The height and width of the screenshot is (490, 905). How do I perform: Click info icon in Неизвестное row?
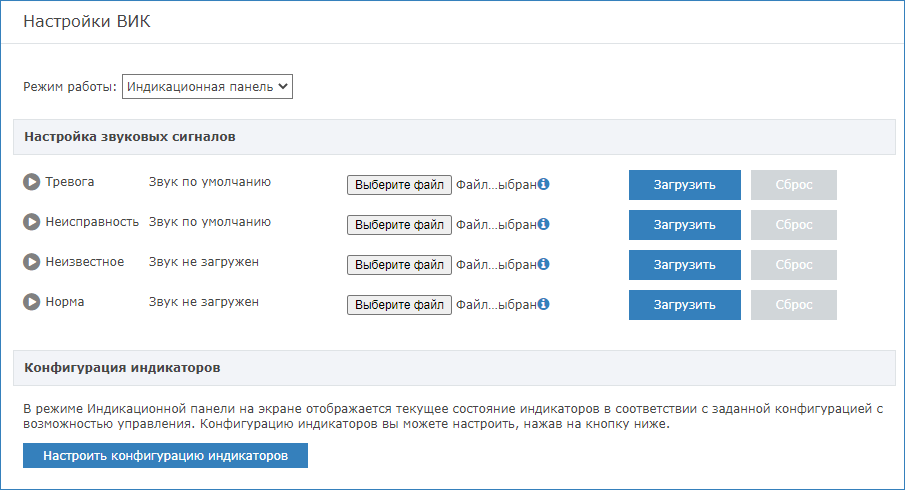point(544,265)
